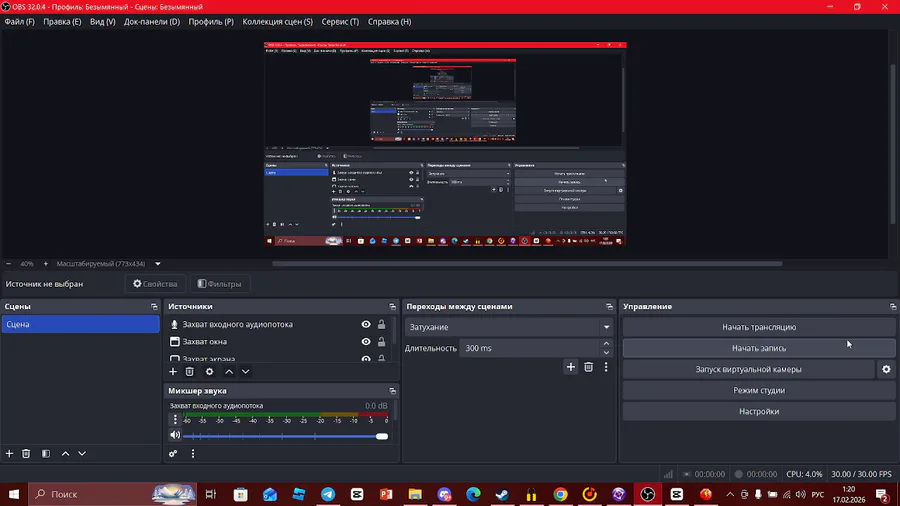900x506 pixels.
Task: Click the Длительность 300 ms field
Action: tap(529, 348)
